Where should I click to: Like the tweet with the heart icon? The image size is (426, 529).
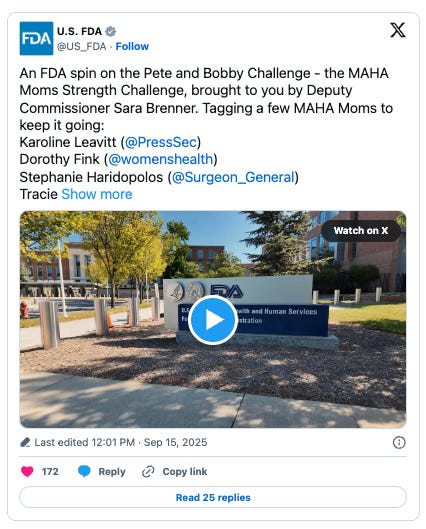click(x=27, y=471)
